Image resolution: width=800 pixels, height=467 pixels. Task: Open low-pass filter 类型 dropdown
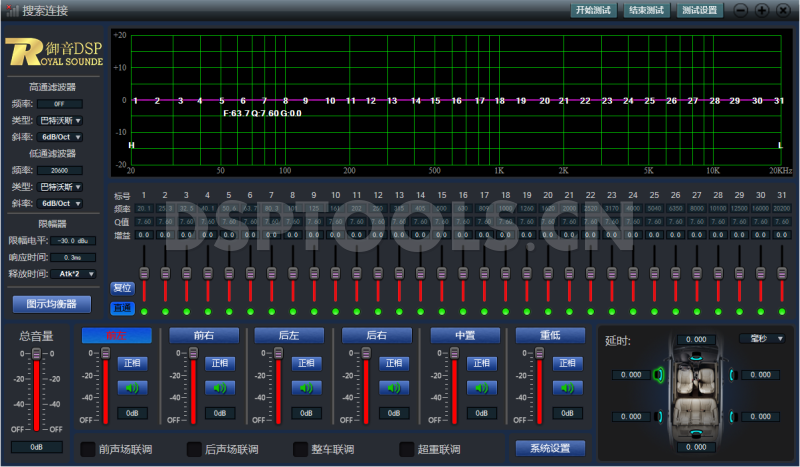click(60, 187)
